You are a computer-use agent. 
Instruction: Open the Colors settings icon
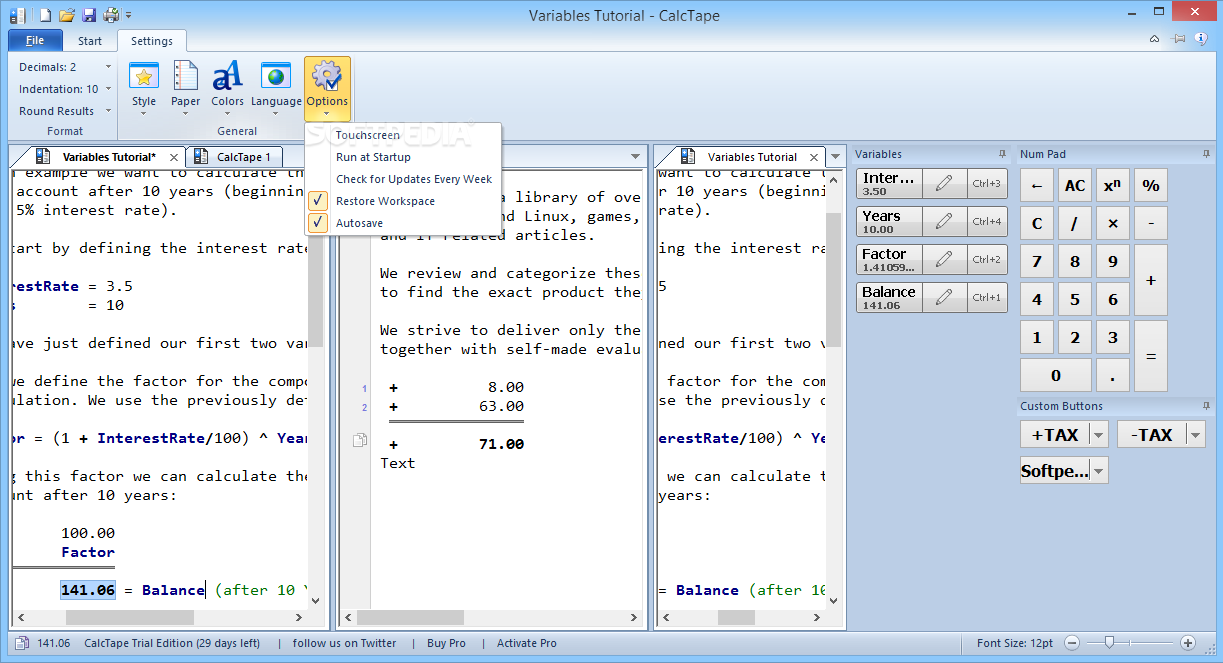(x=227, y=76)
